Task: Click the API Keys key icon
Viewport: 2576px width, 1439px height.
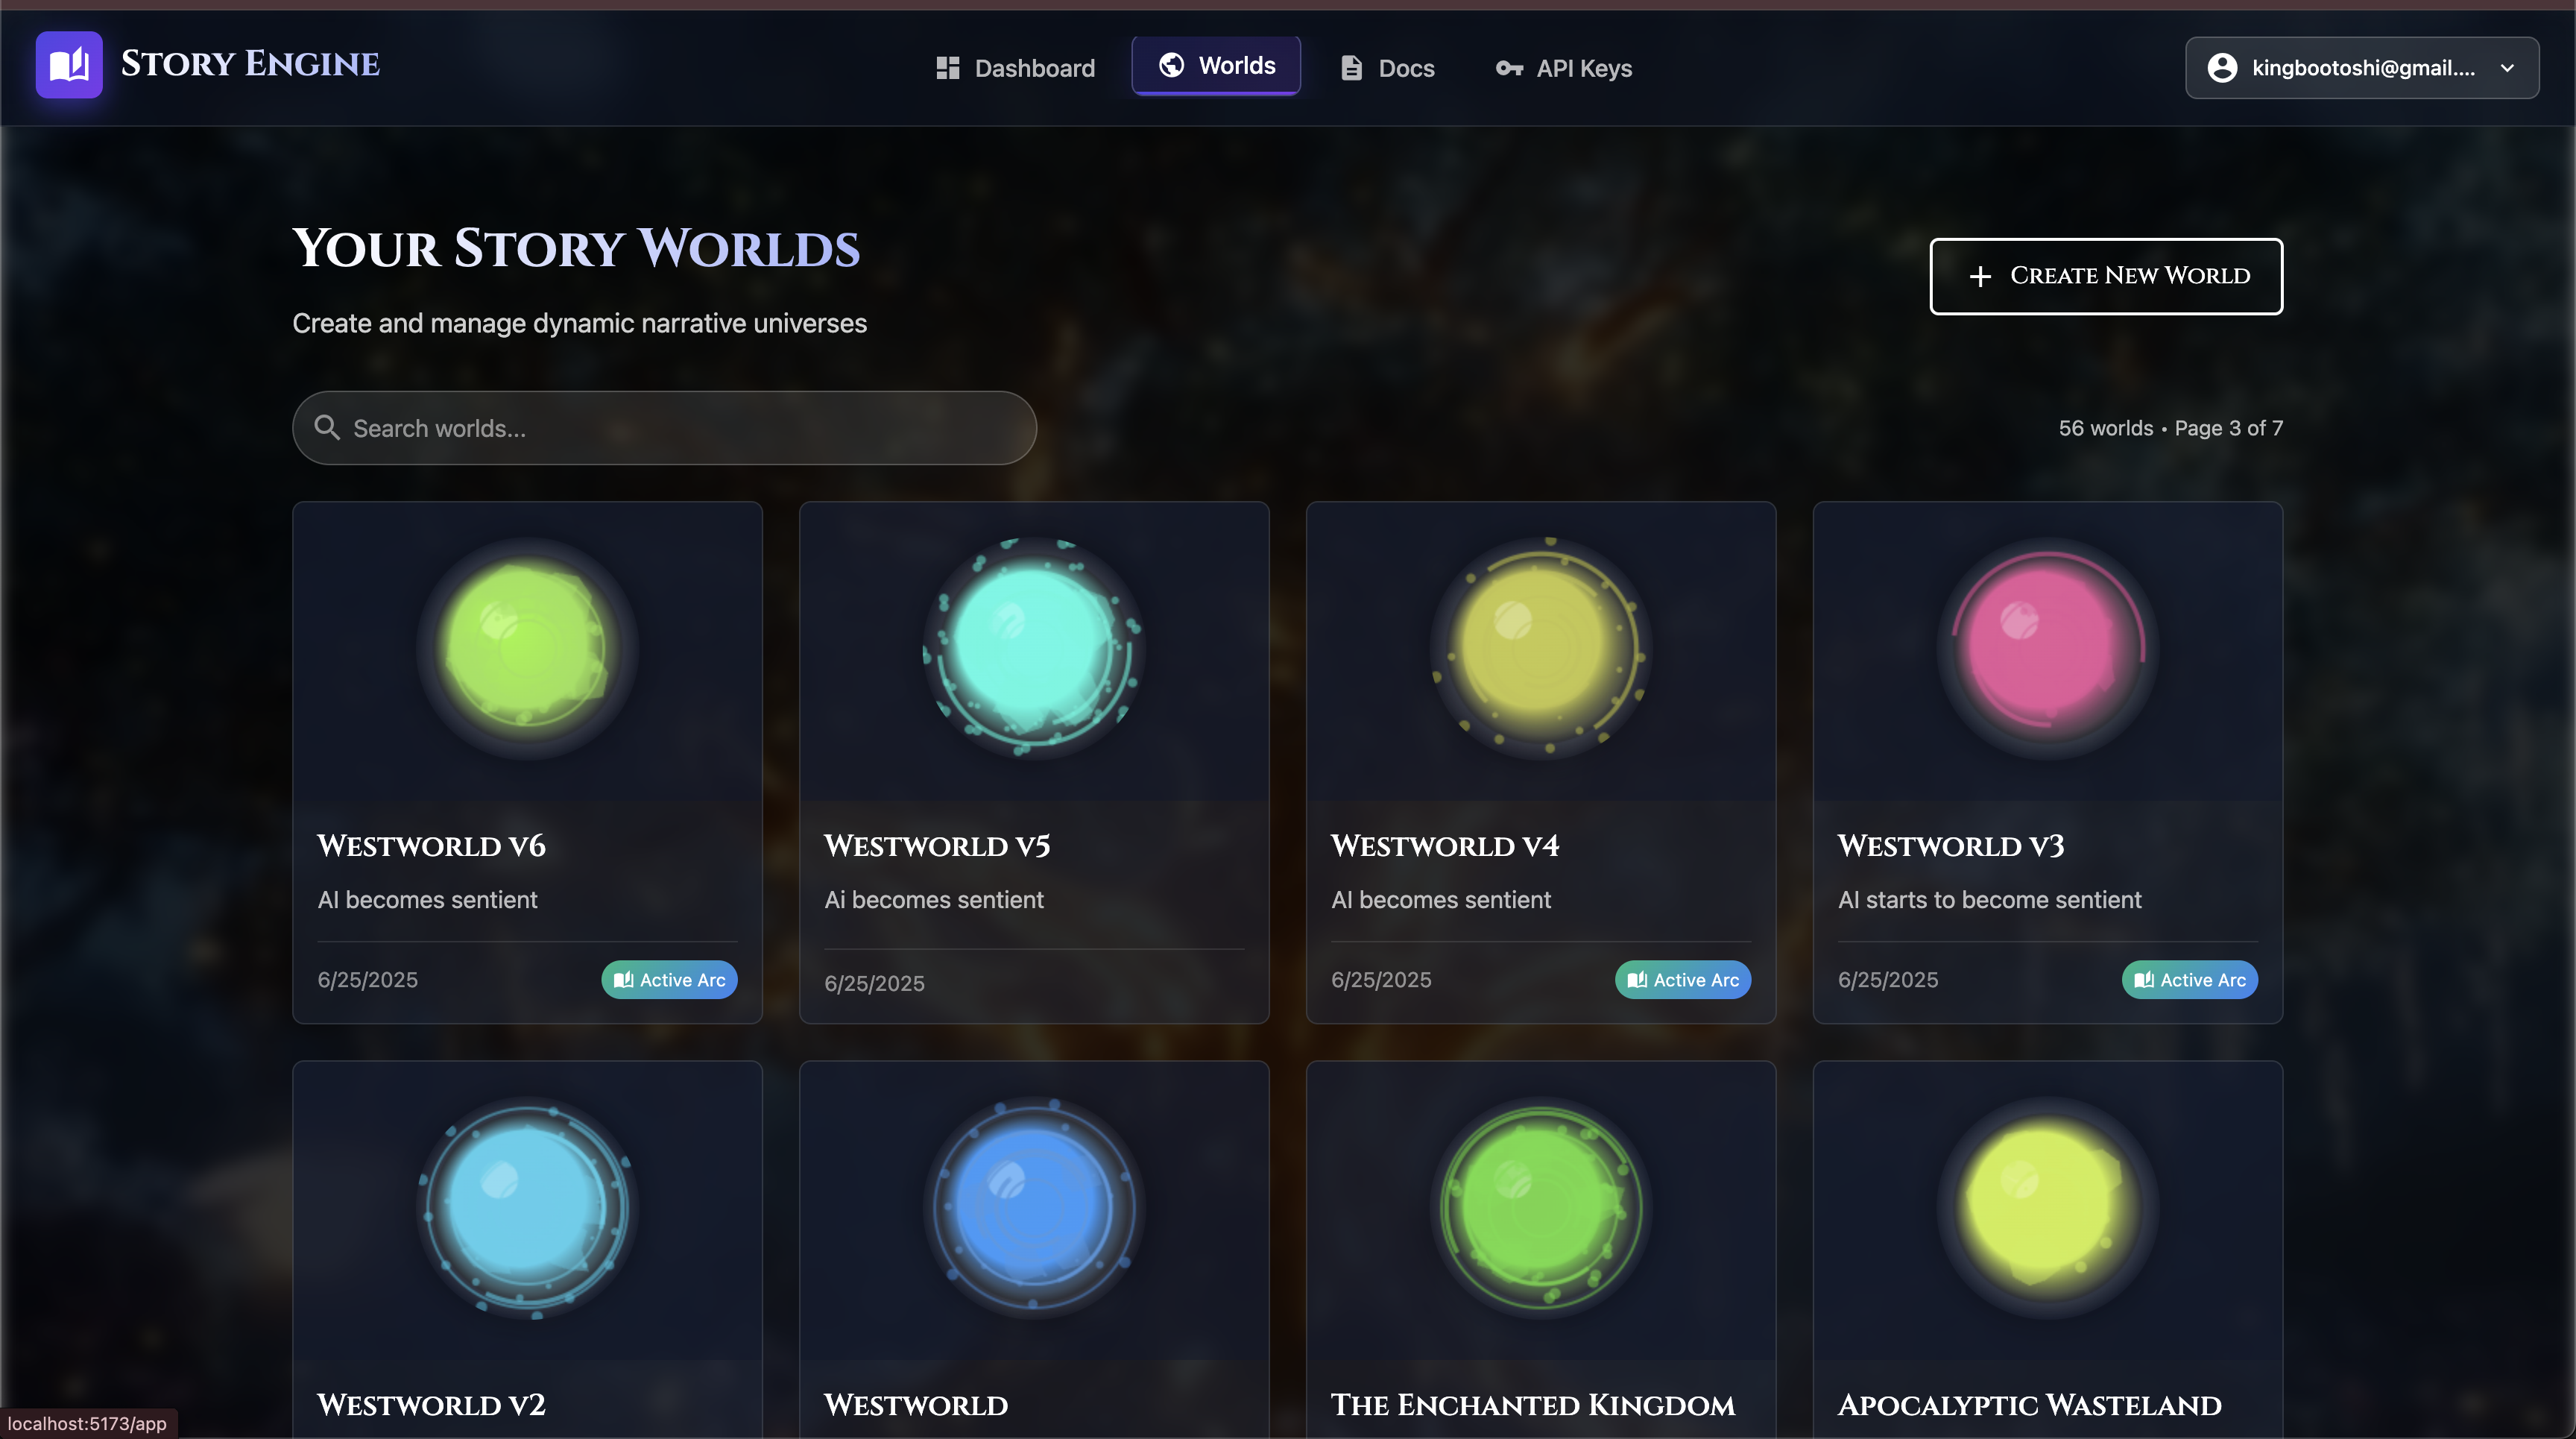Action: click(x=1508, y=68)
